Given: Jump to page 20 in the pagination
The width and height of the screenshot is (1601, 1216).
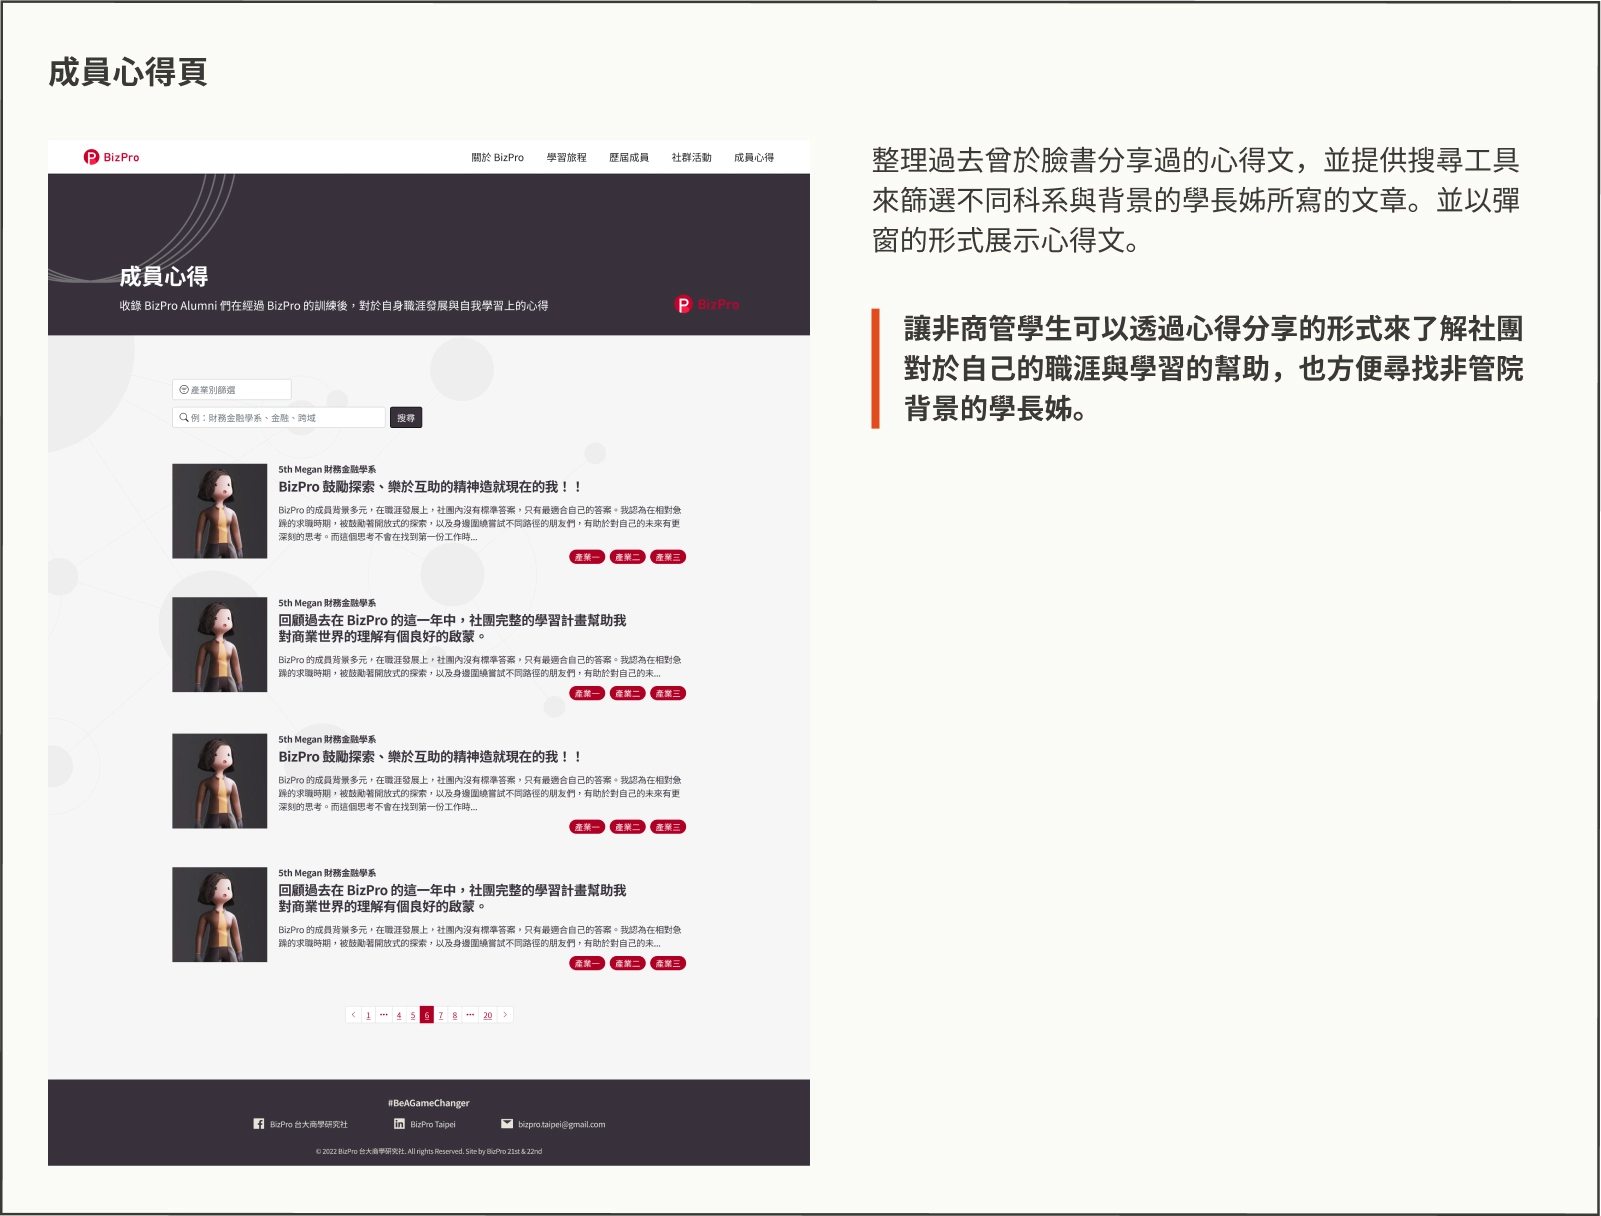Looking at the screenshot, I should 487,1015.
